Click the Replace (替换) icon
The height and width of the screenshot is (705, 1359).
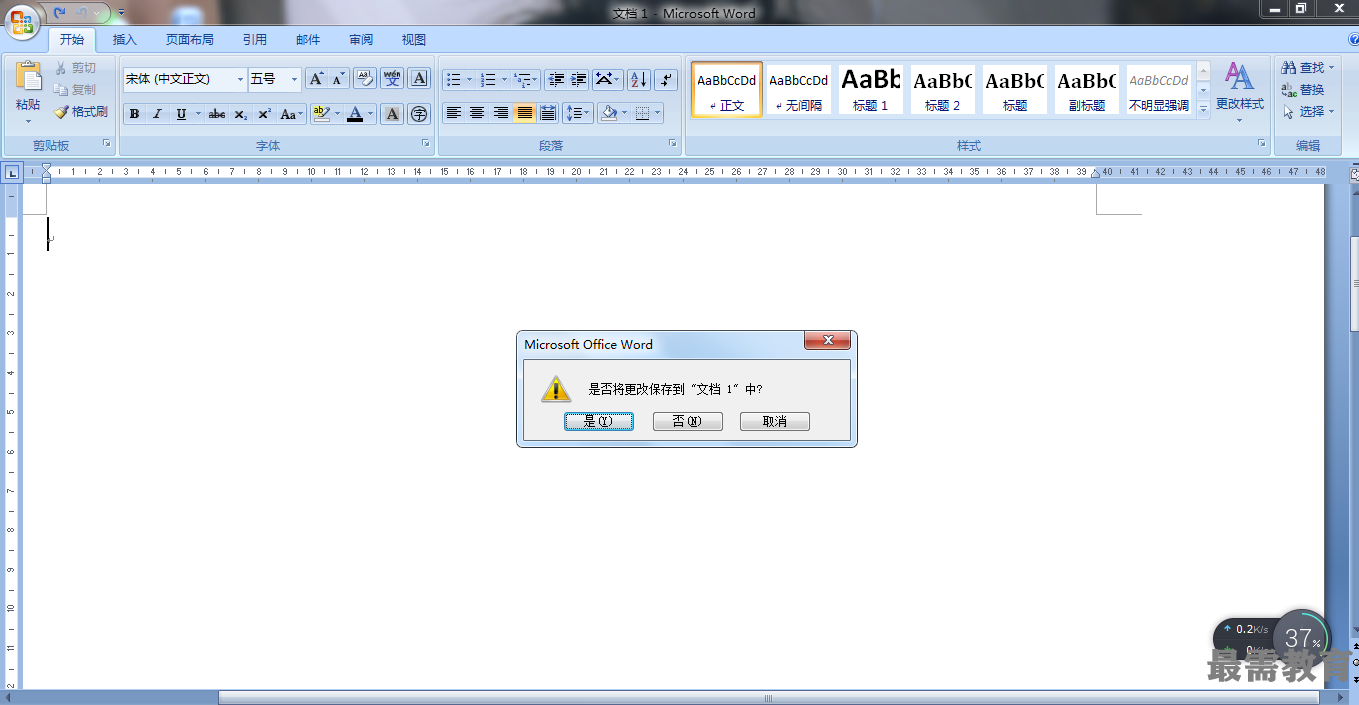pyautogui.click(x=1289, y=90)
